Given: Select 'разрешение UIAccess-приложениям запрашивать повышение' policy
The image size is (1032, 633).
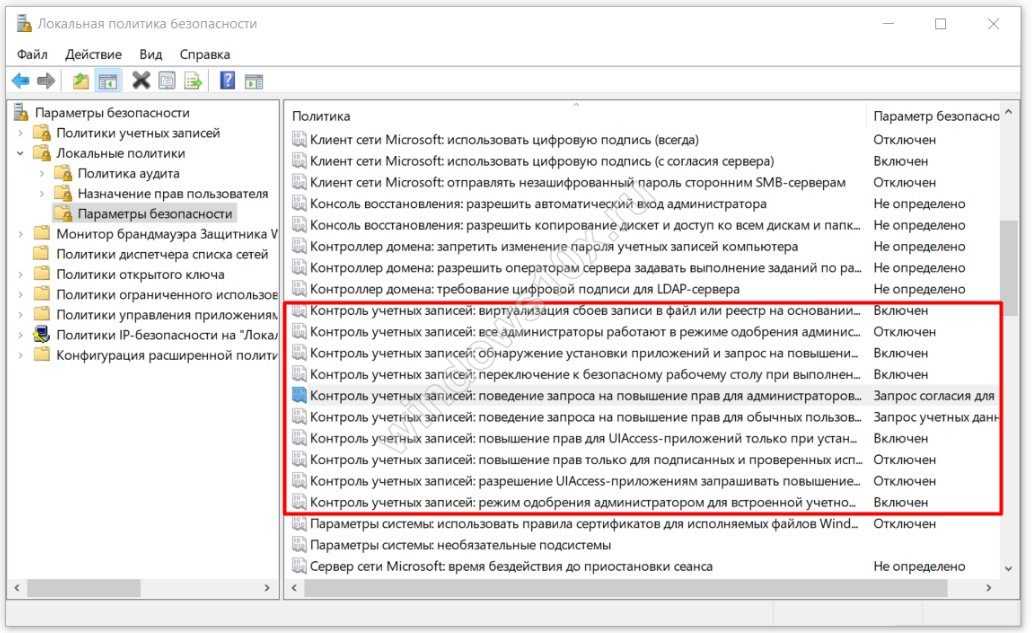Looking at the screenshot, I should coord(585,481).
